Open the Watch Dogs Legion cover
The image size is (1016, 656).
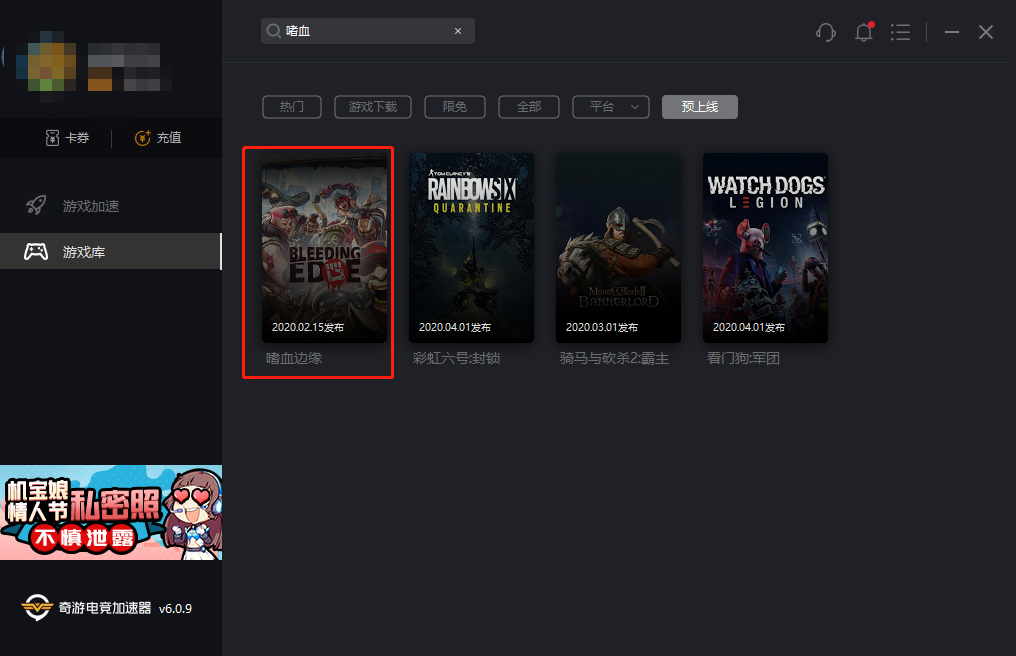tap(765, 248)
